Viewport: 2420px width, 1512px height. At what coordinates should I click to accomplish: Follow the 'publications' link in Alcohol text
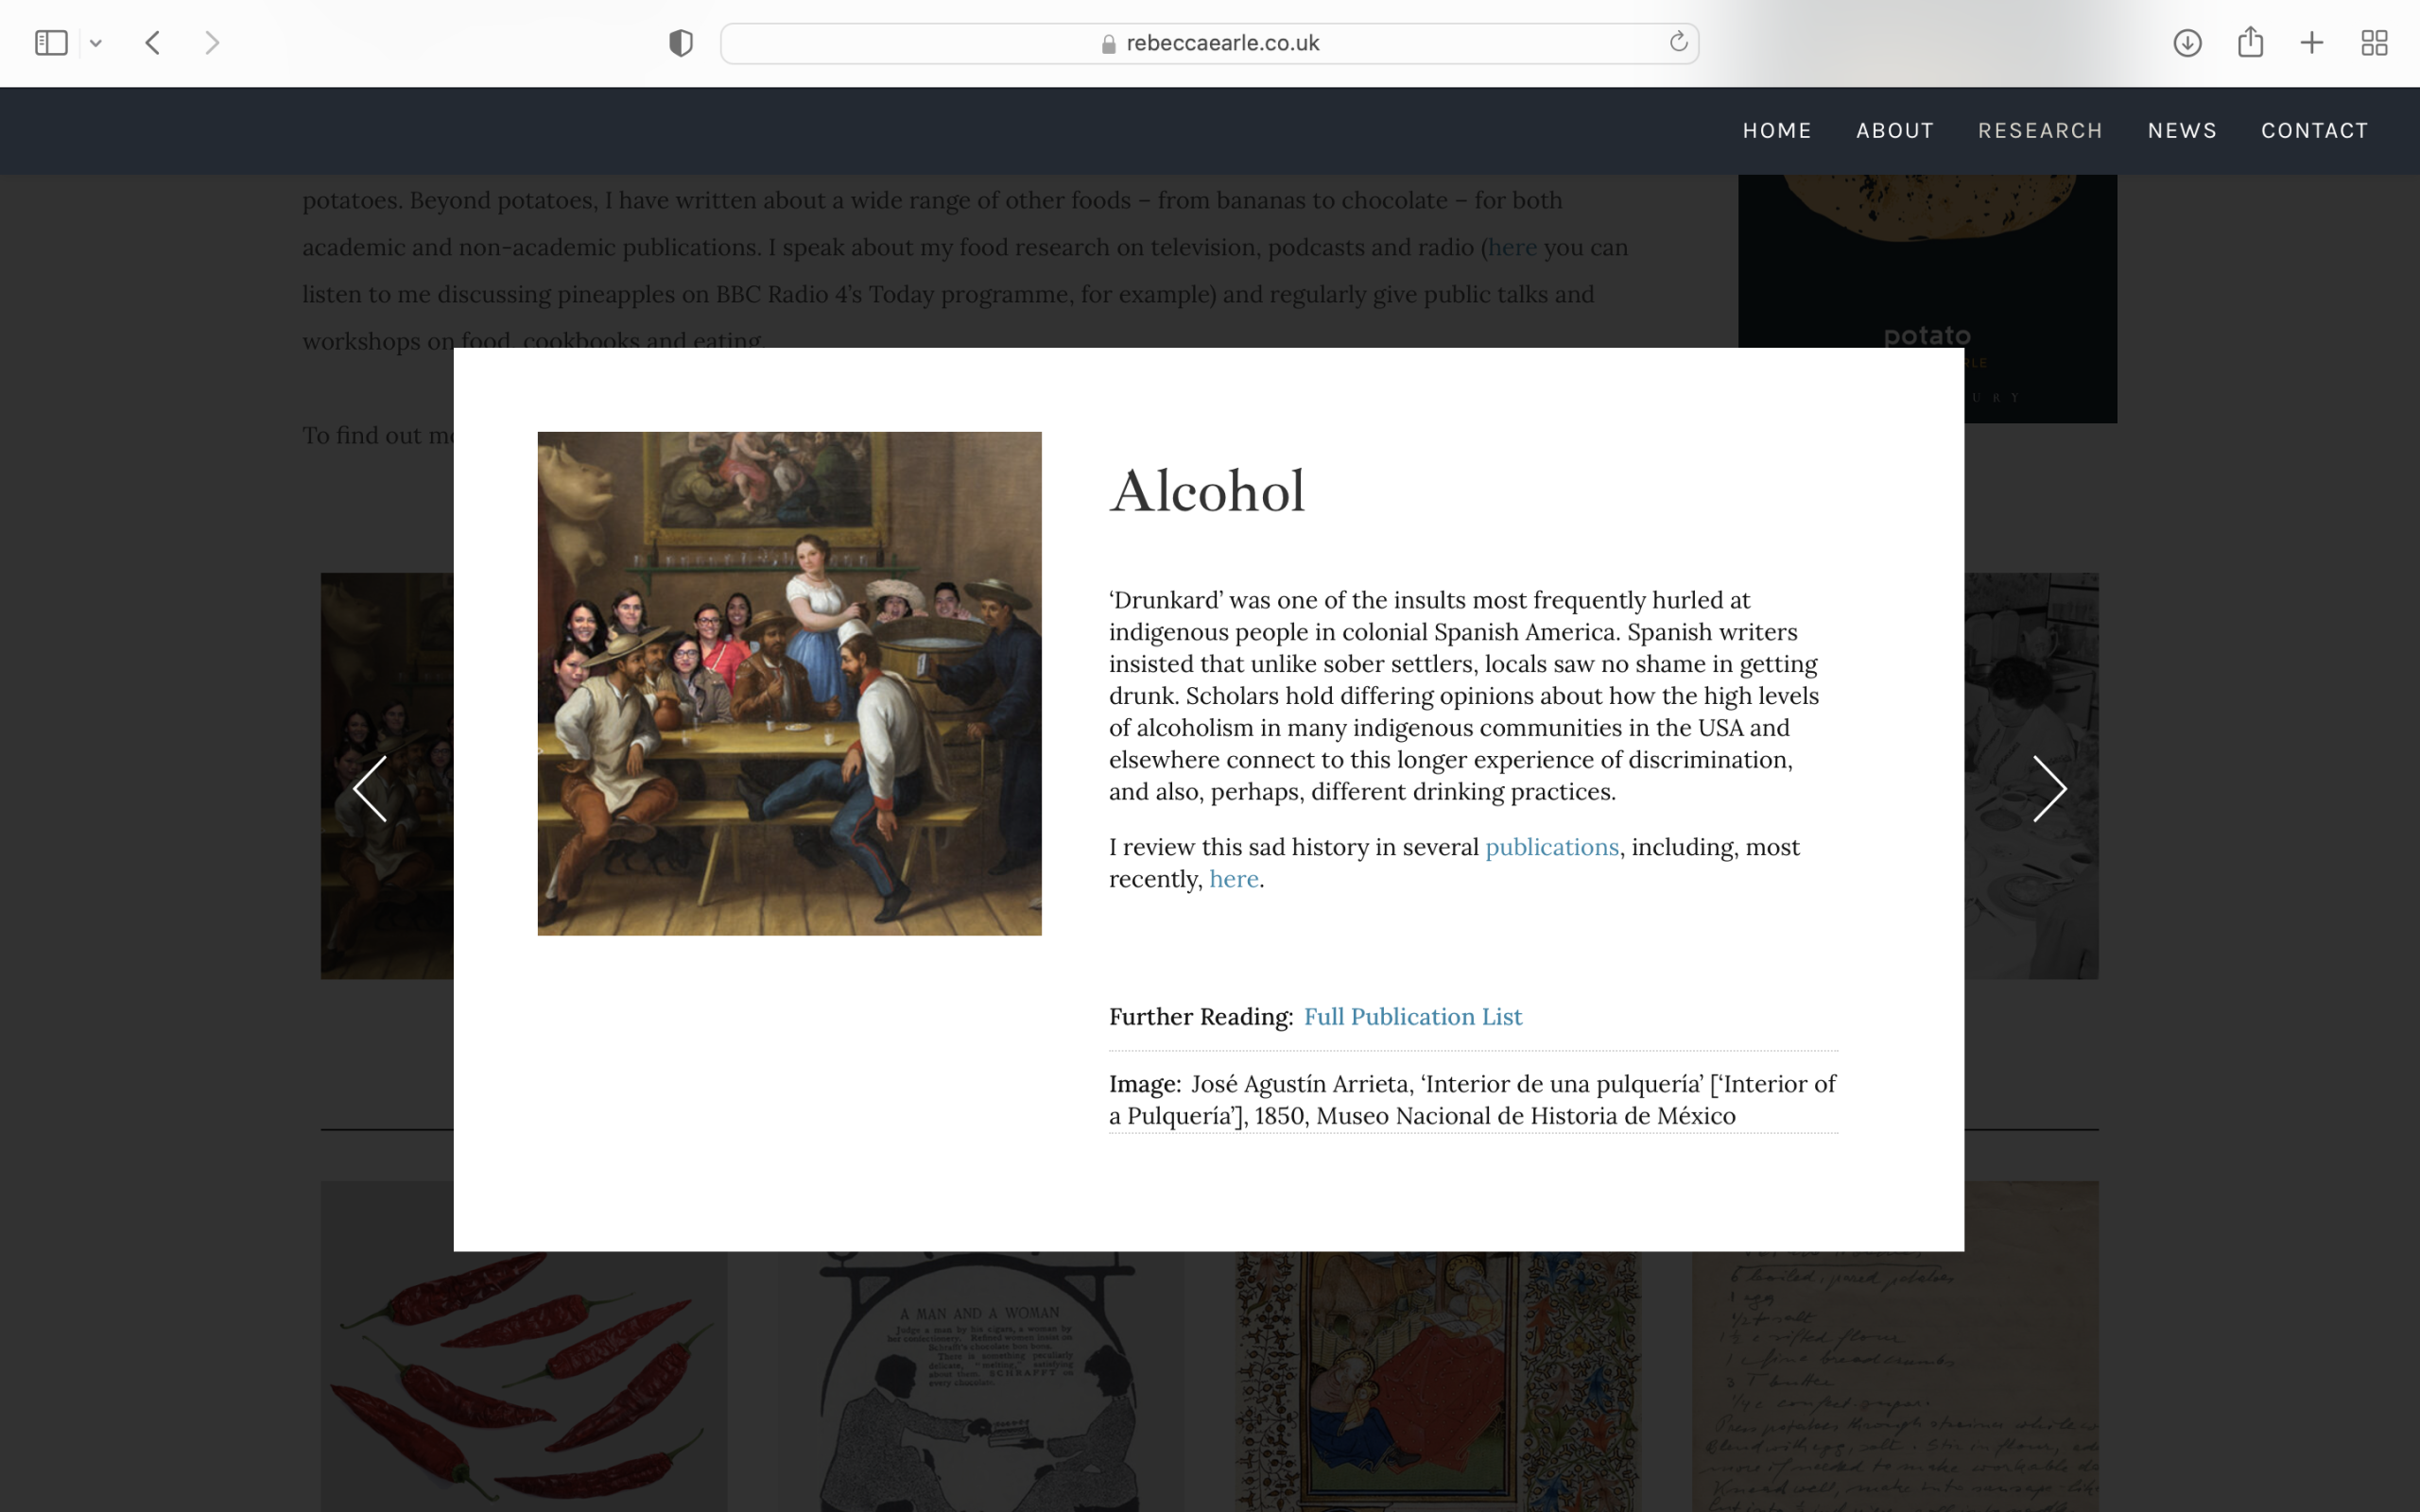pos(1551,847)
